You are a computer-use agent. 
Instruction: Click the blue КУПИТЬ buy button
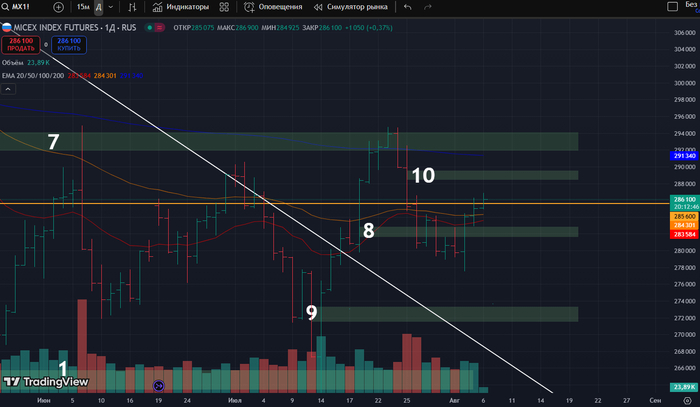70,44
